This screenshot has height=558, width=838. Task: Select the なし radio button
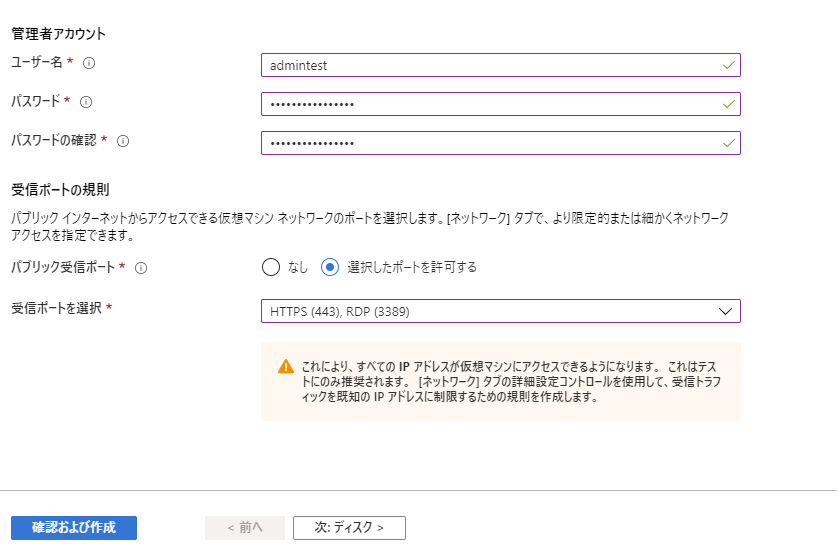pos(271,267)
